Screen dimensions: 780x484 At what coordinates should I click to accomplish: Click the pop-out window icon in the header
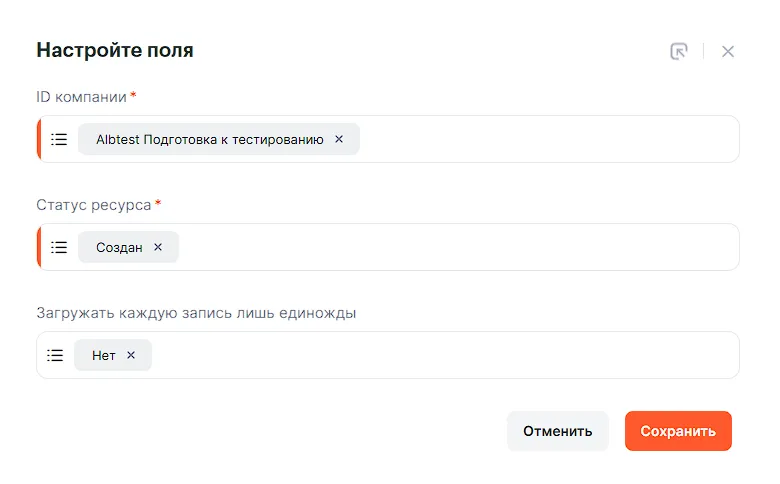(679, 51)
